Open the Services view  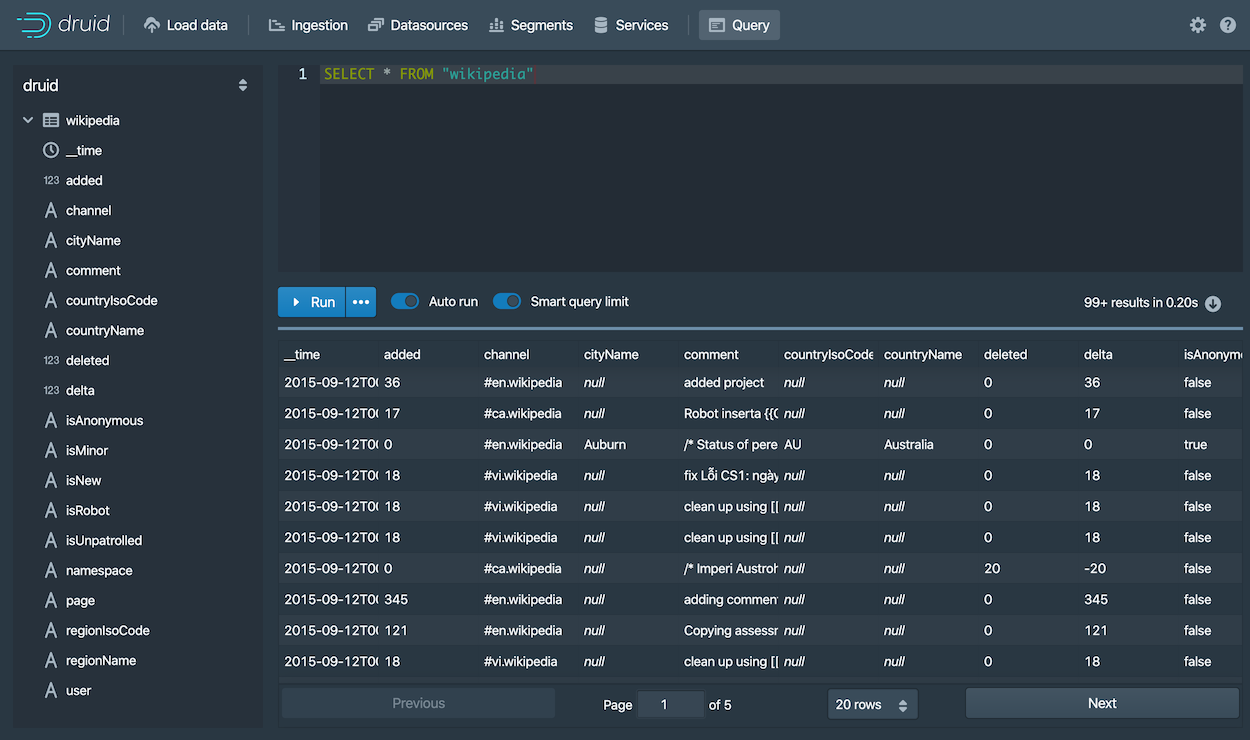631,25
